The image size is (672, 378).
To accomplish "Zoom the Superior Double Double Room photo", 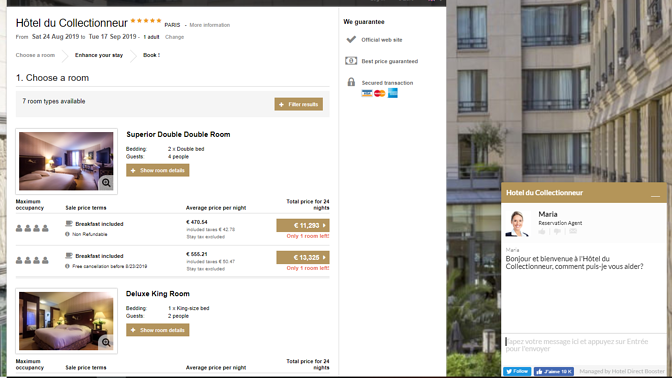I will tap(106, 183).
